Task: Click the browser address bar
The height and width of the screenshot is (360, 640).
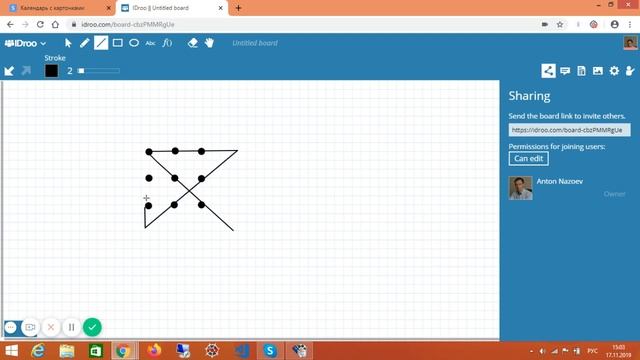Action: click(302, 24)
